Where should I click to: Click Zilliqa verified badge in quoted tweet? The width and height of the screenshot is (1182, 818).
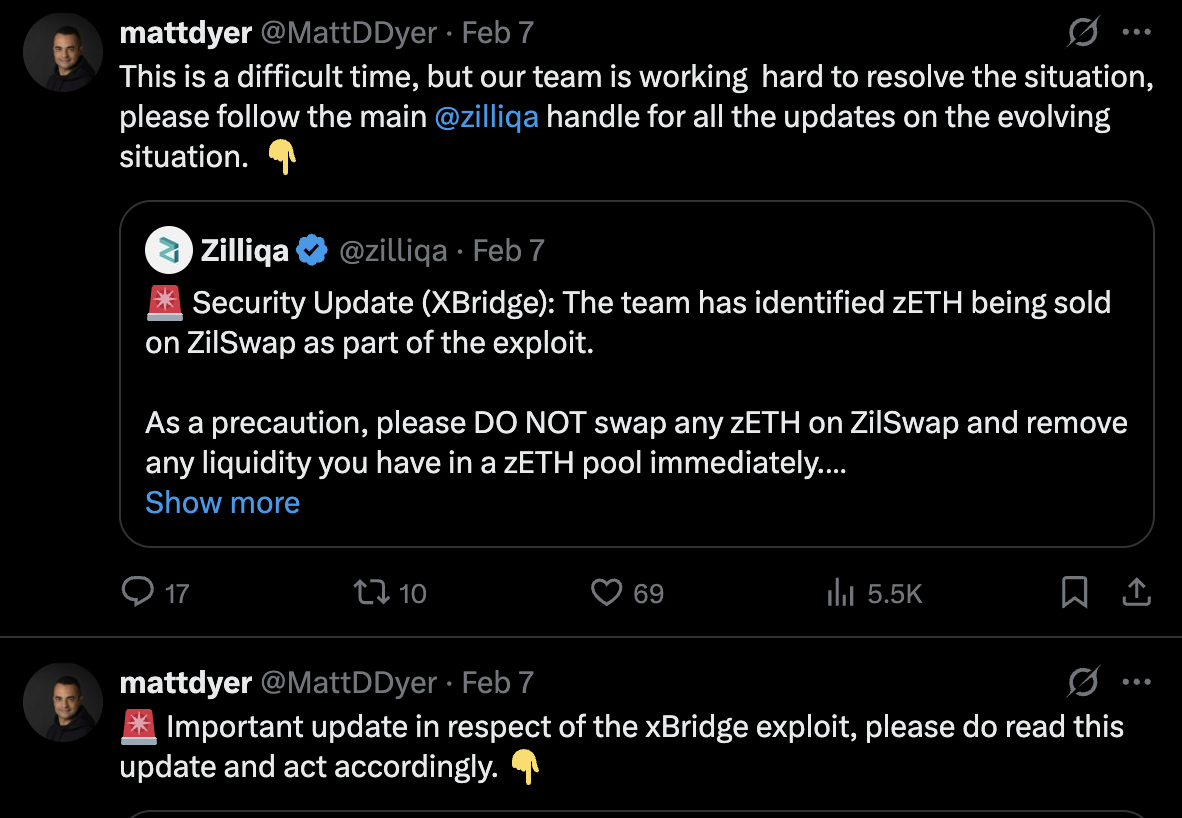[x=313, y=250]
